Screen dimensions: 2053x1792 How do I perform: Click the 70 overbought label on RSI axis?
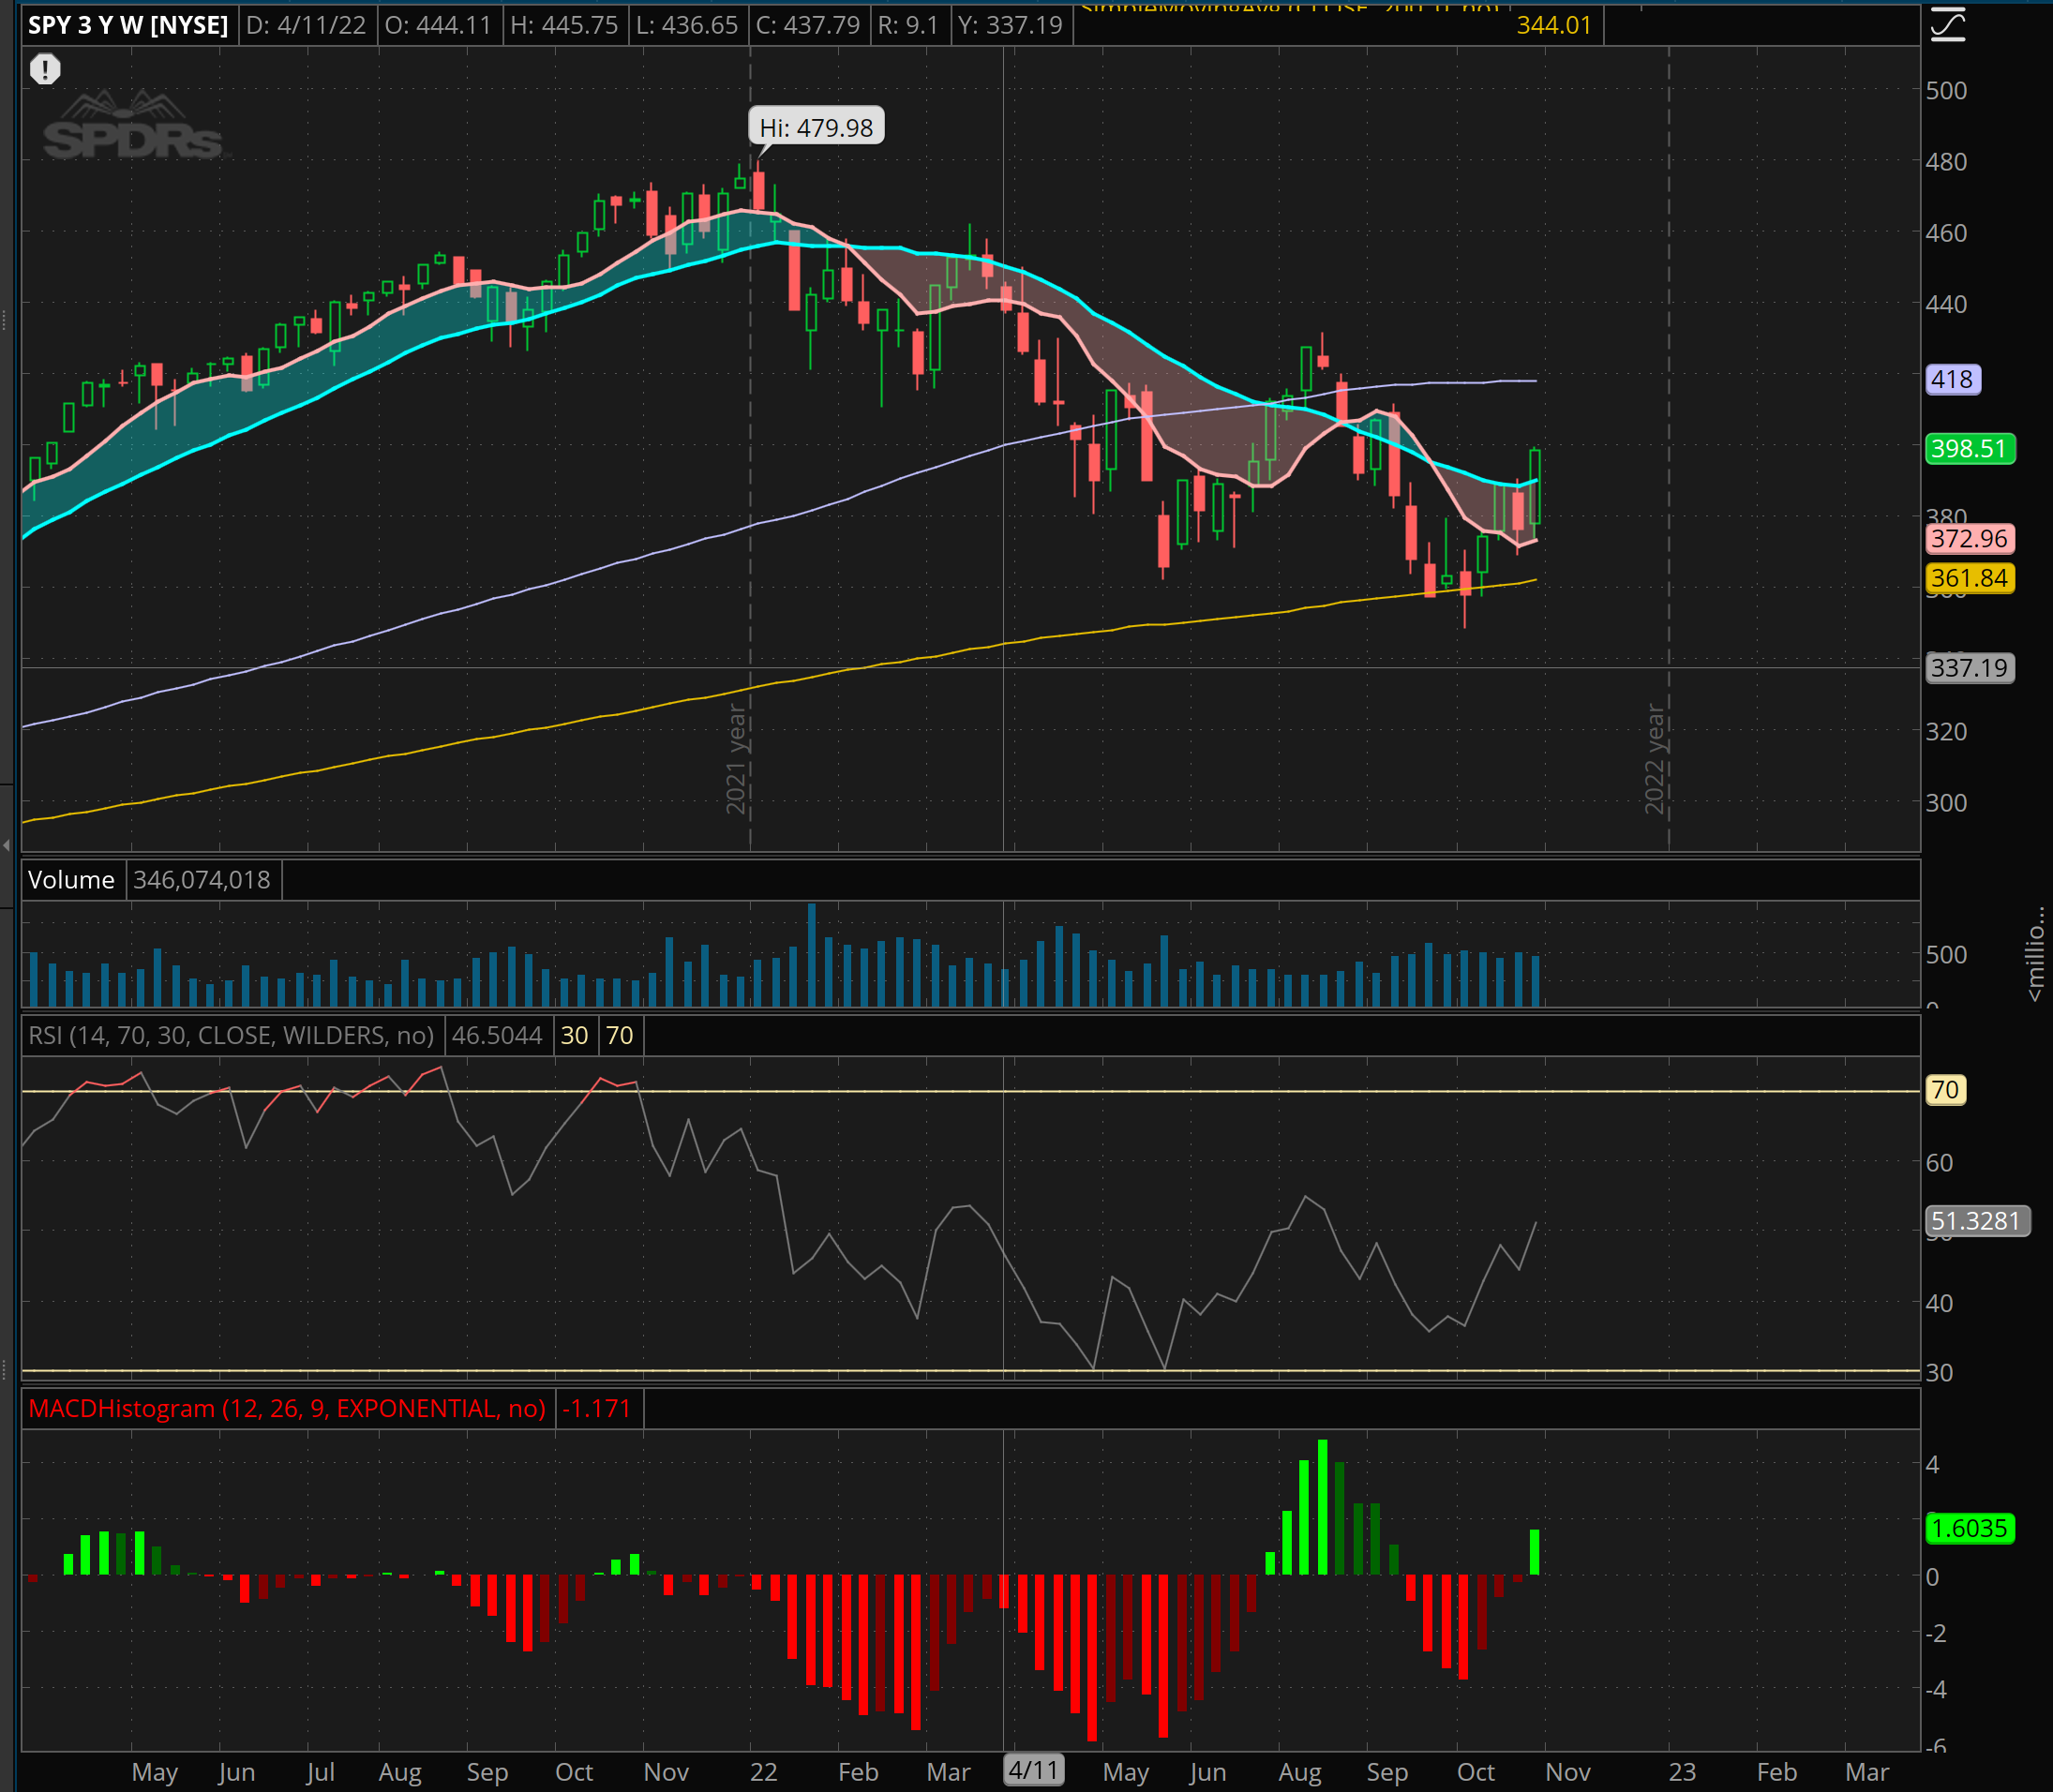pyautogui.click(x=1945, y=1089)
